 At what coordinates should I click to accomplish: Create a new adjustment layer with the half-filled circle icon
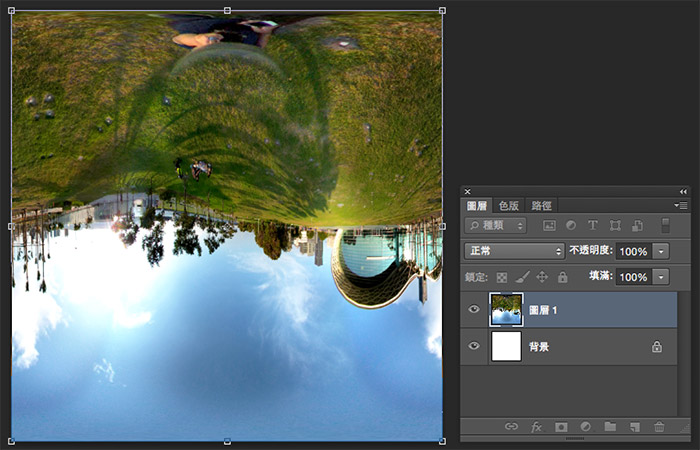[x=585, y=427]
